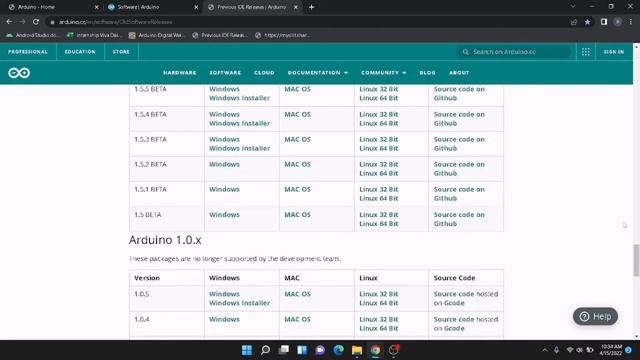
Task: Go back with browser back arrow
Action: (x=9, y=22)
